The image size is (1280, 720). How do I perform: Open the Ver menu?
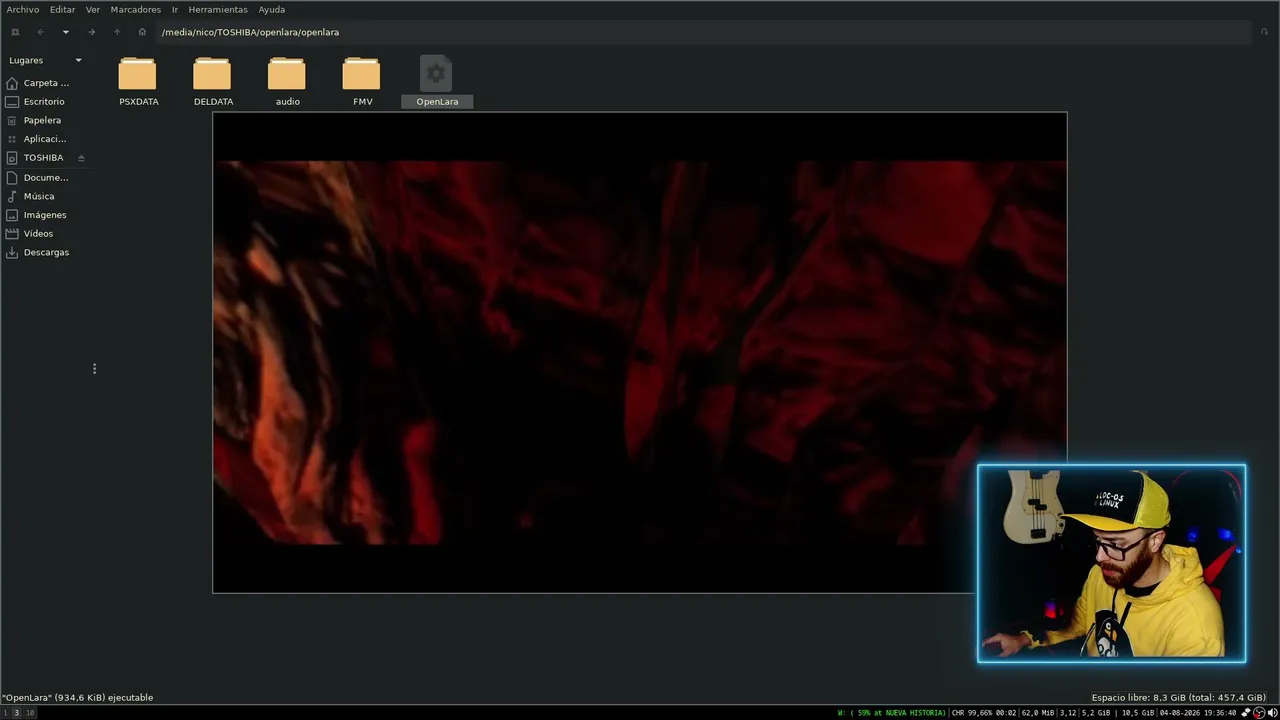pyautogui.click(x=93, y=10)
